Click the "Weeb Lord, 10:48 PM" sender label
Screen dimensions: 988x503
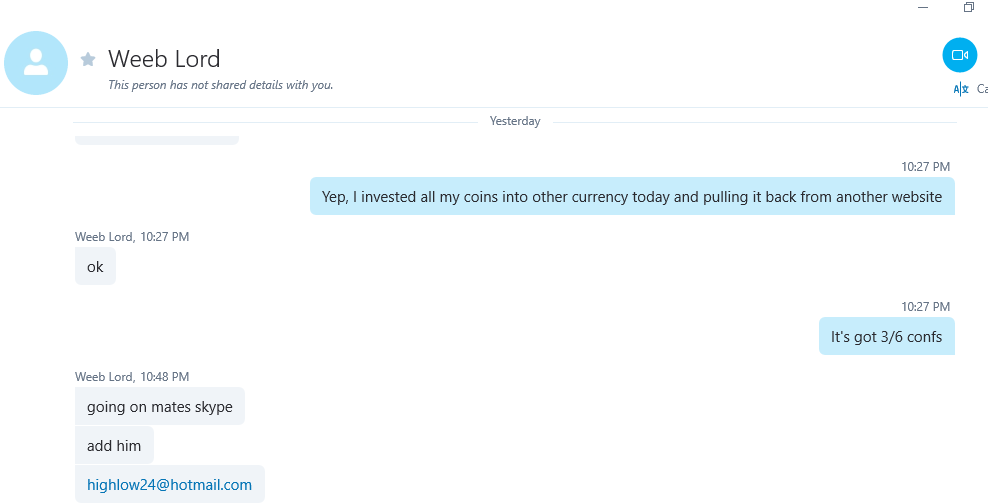pyautogui.click(x=132, y=376)
